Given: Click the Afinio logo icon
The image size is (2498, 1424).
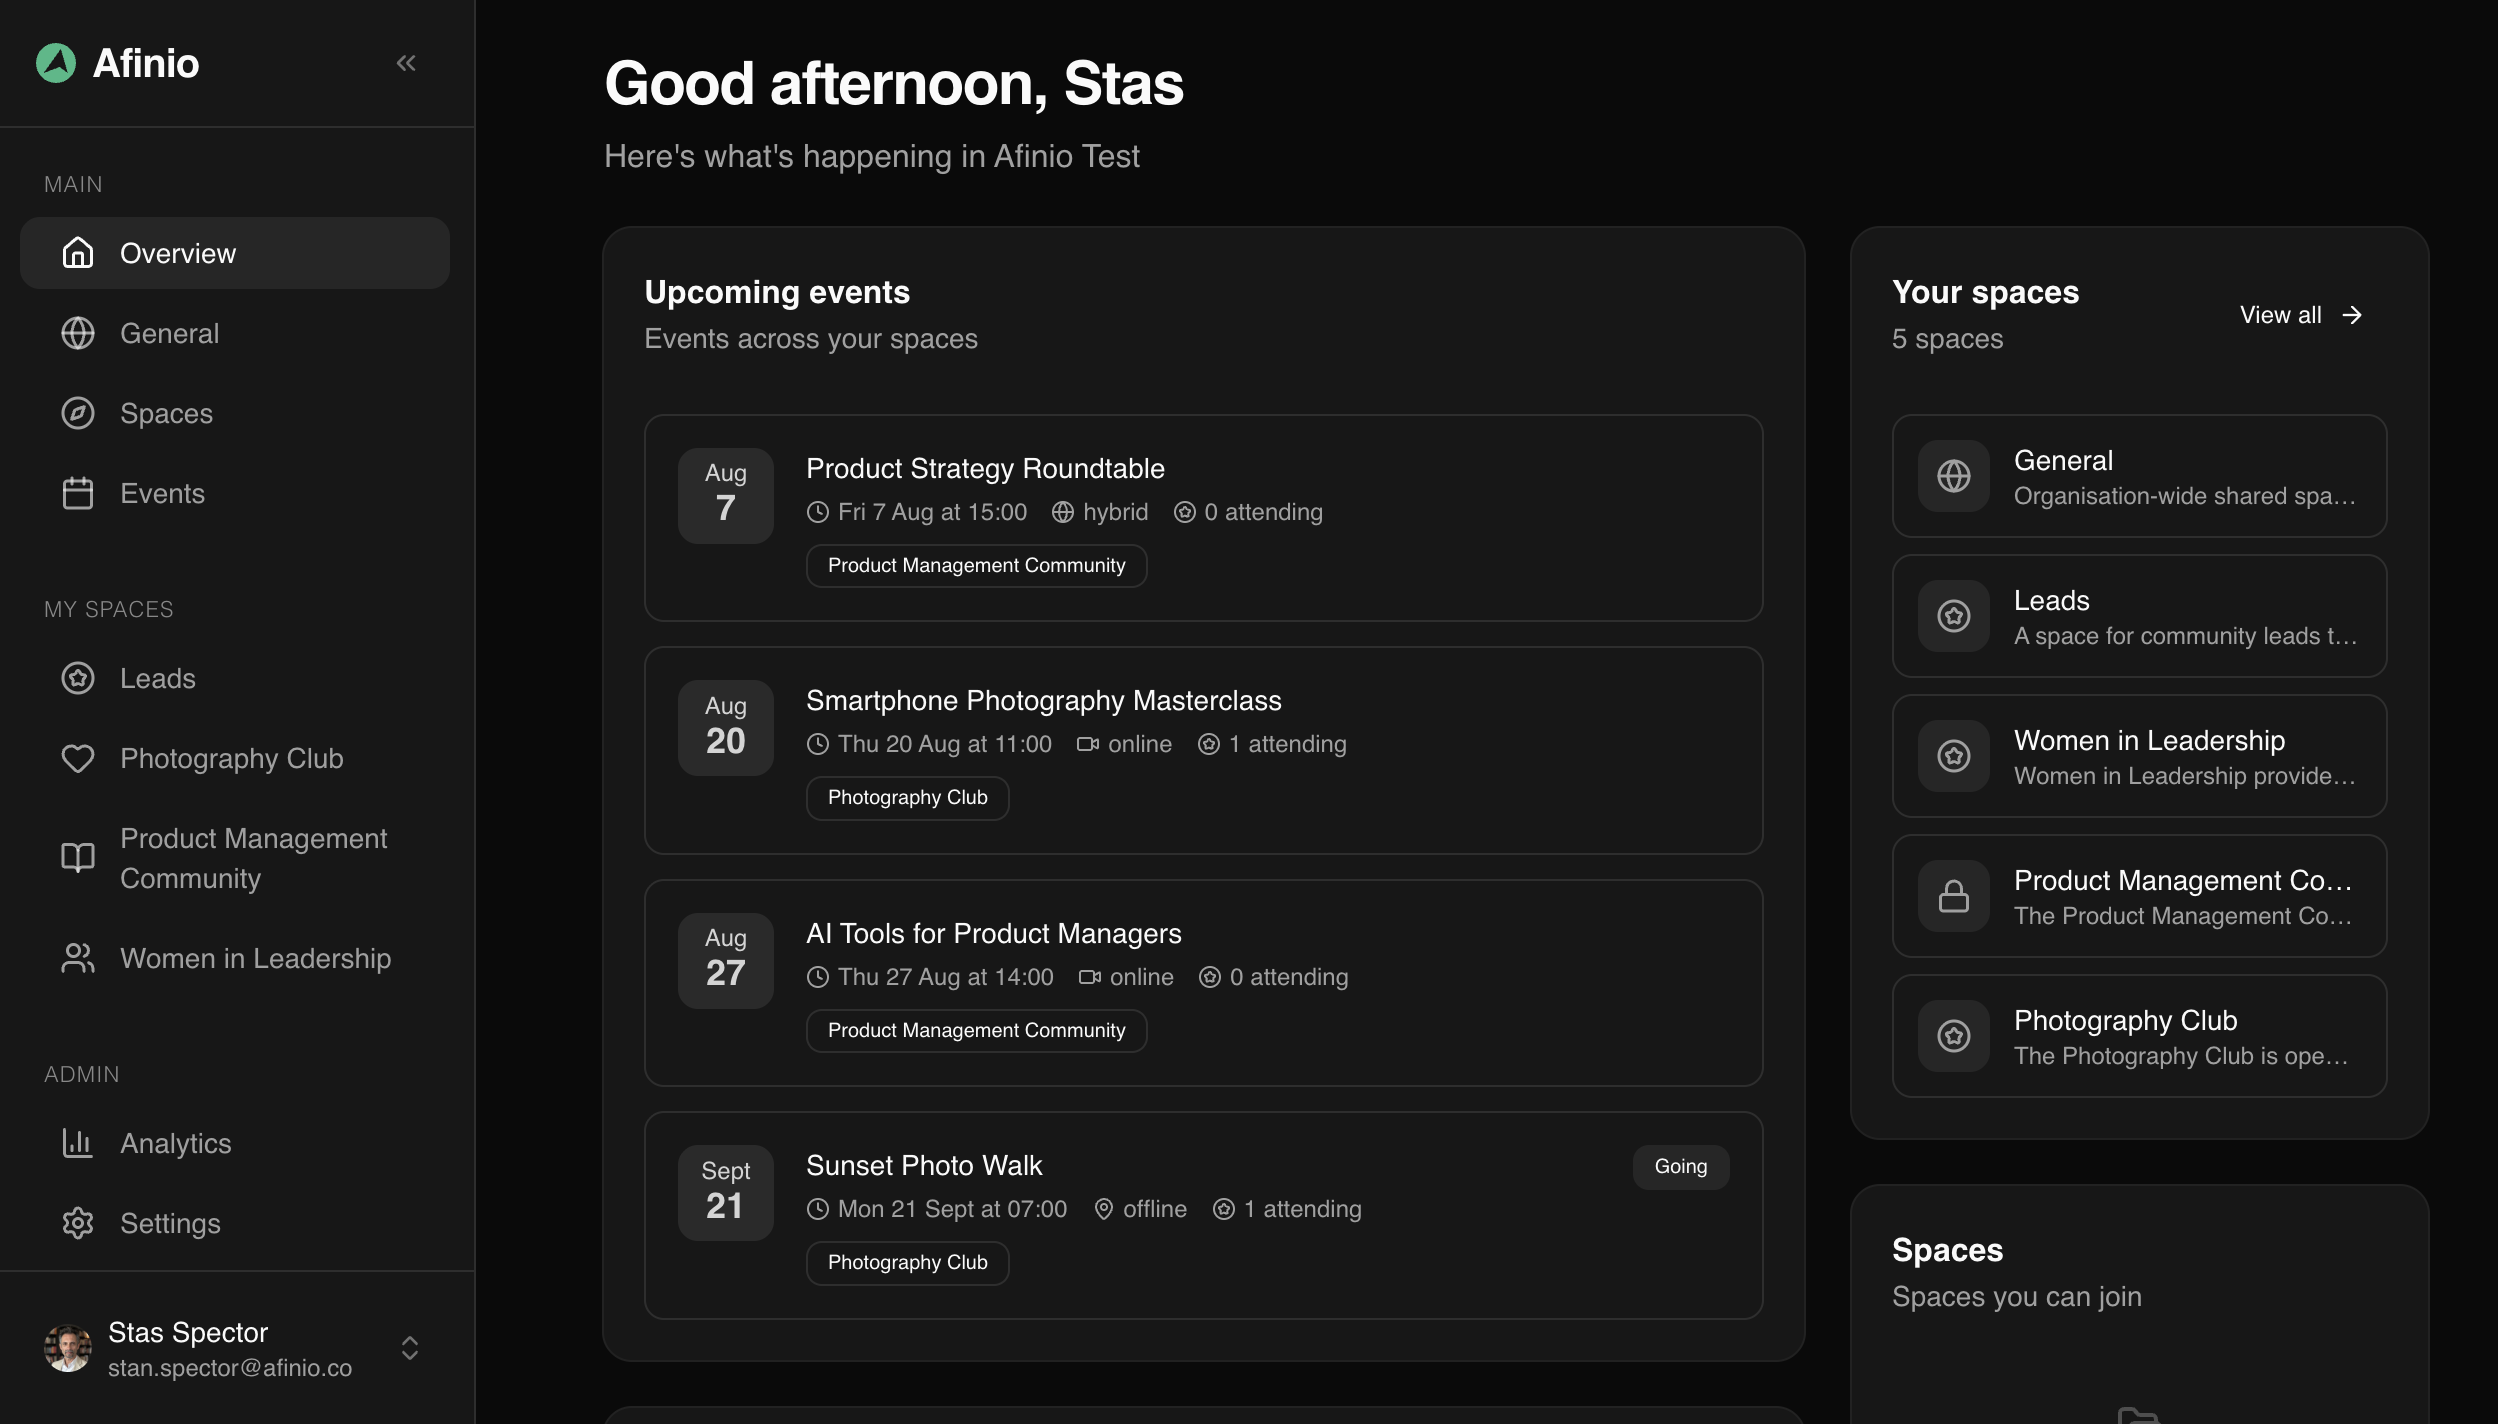Looking at the screenshot, I should point(56,64).
